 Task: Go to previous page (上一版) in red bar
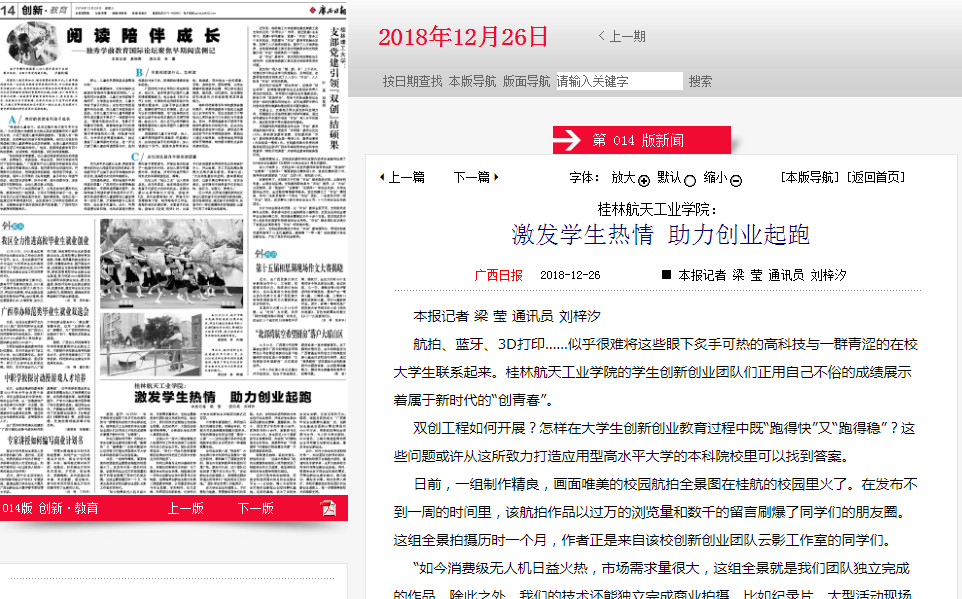pyautogui.click(x=185, y=508)
